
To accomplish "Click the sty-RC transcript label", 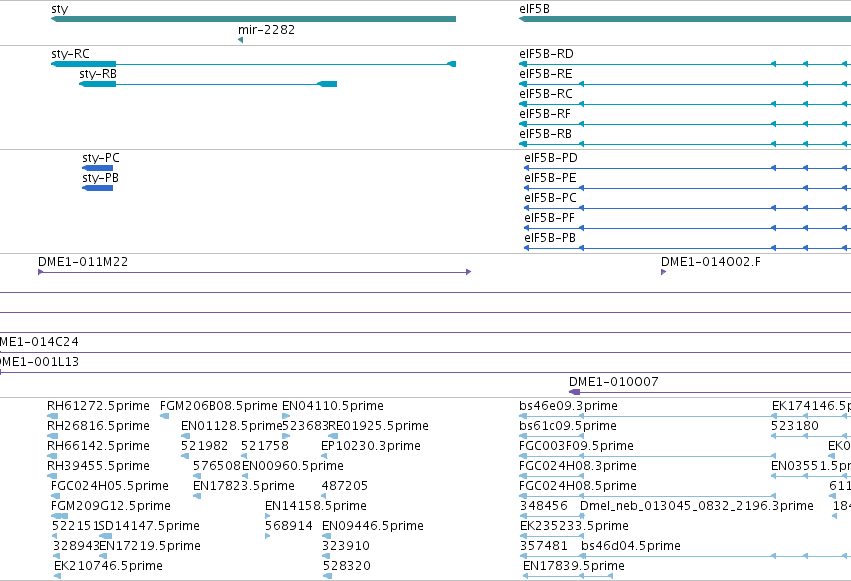I will (x=70, y=54).
